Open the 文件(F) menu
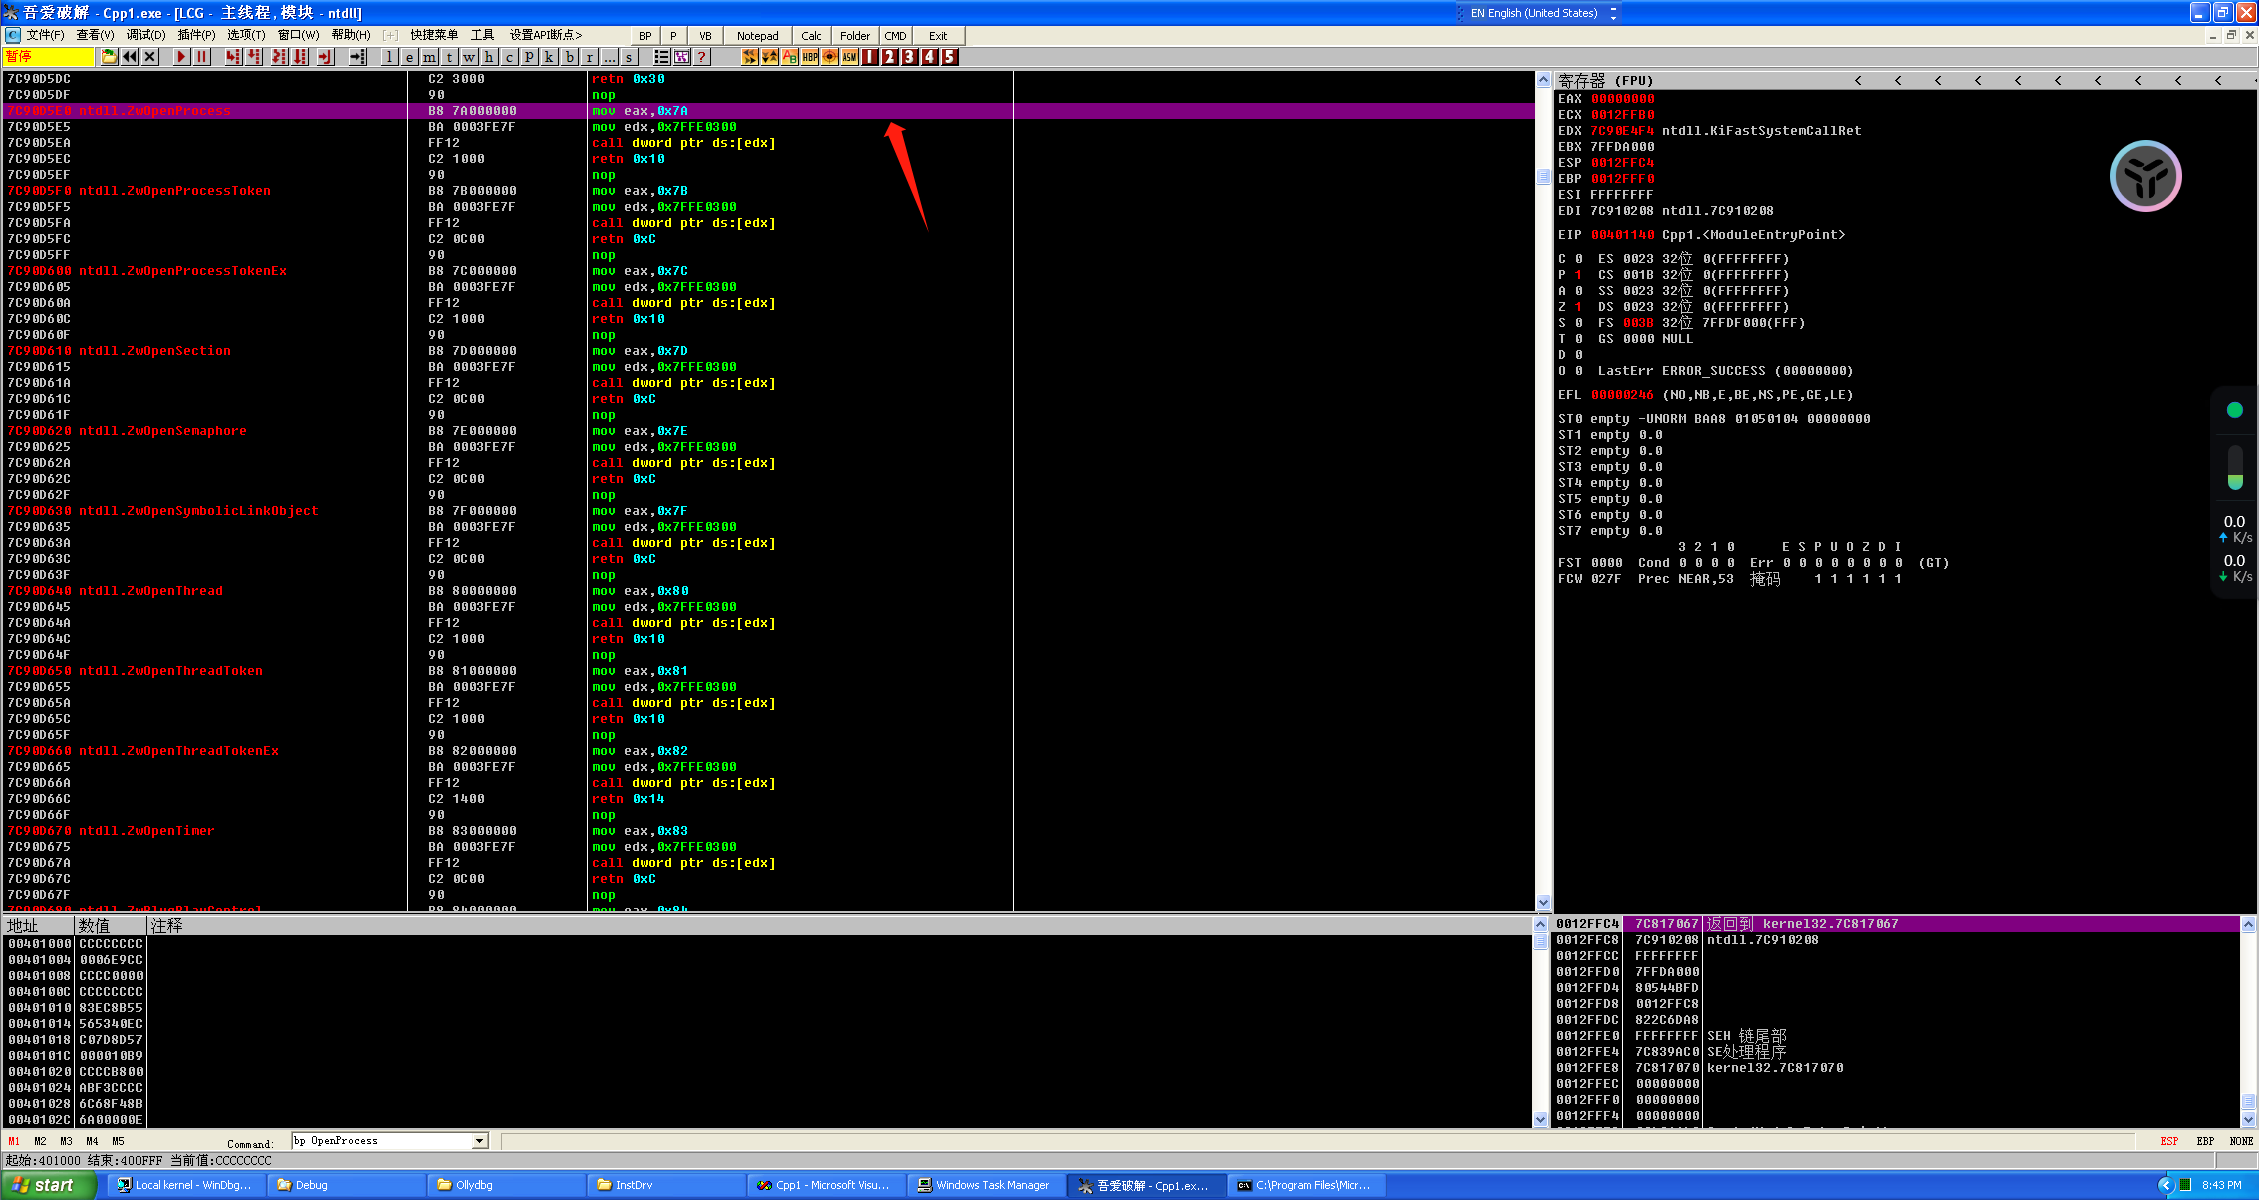 click(x=45, y=35)
